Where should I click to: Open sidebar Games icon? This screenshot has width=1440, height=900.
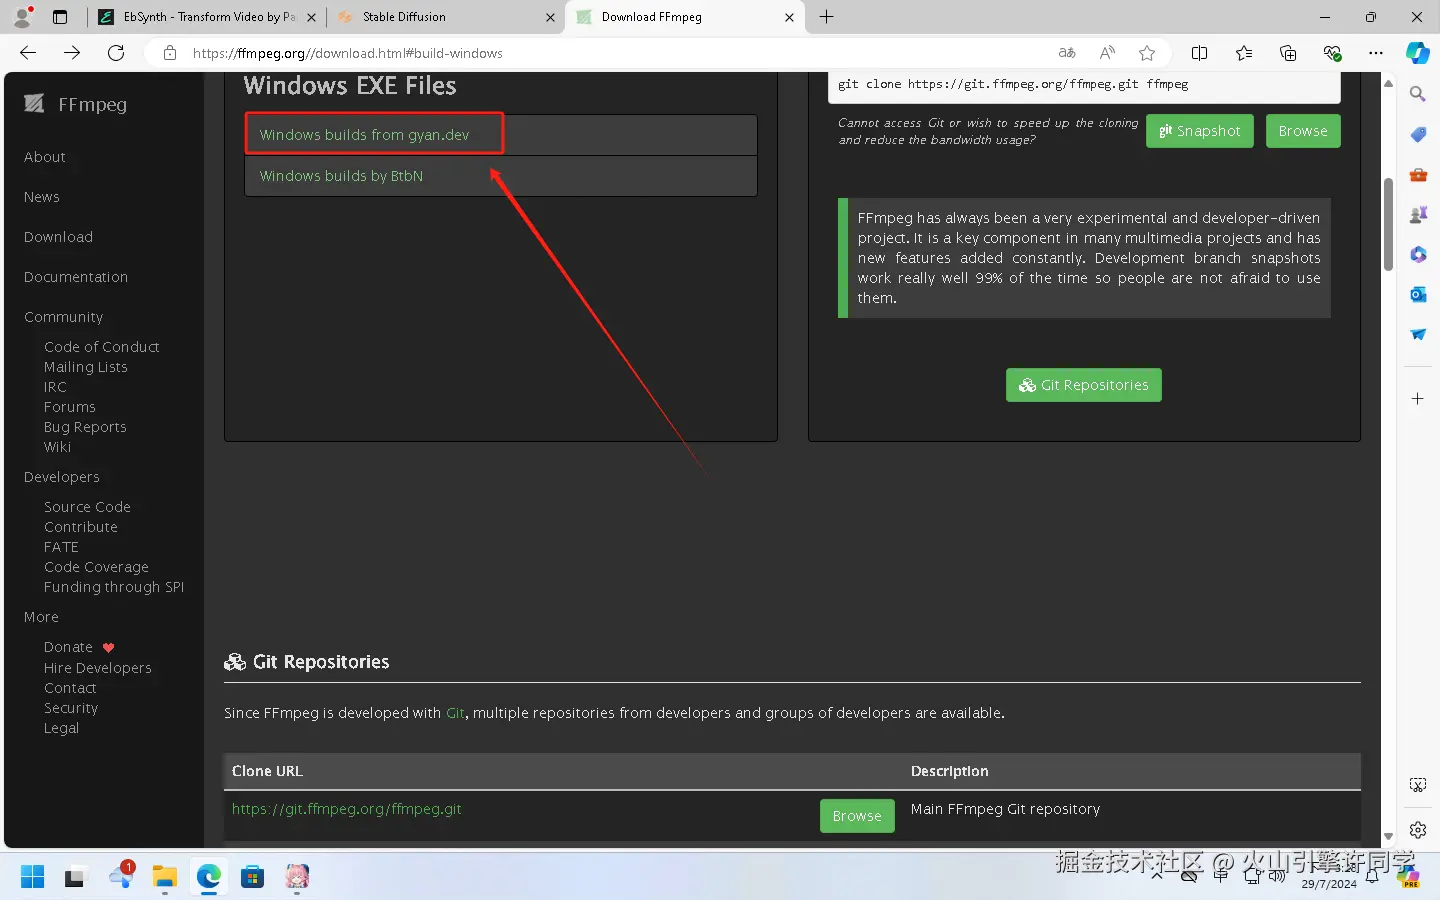pyautogui.click(x=1418, y=214)
